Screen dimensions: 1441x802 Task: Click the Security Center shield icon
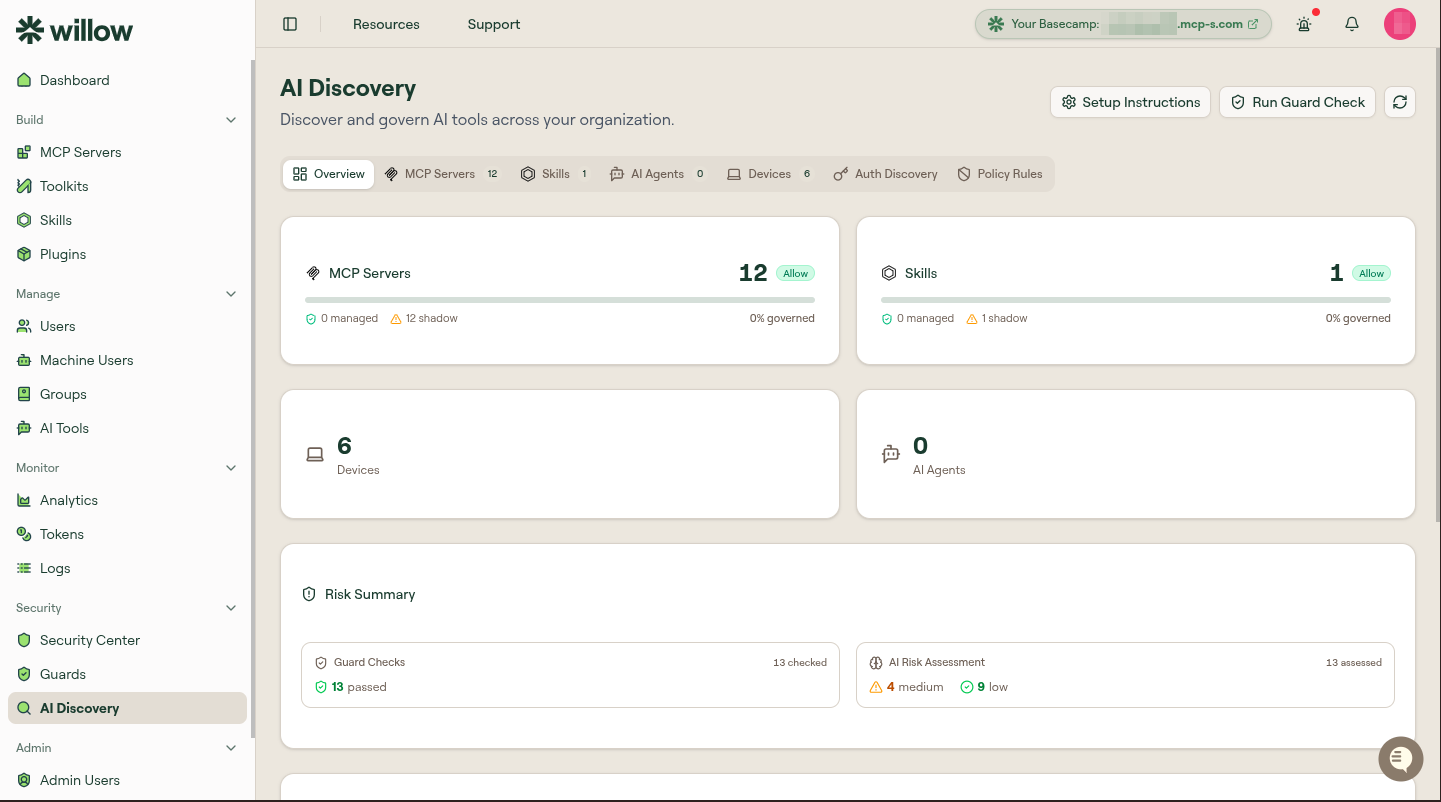coord(24,640)
